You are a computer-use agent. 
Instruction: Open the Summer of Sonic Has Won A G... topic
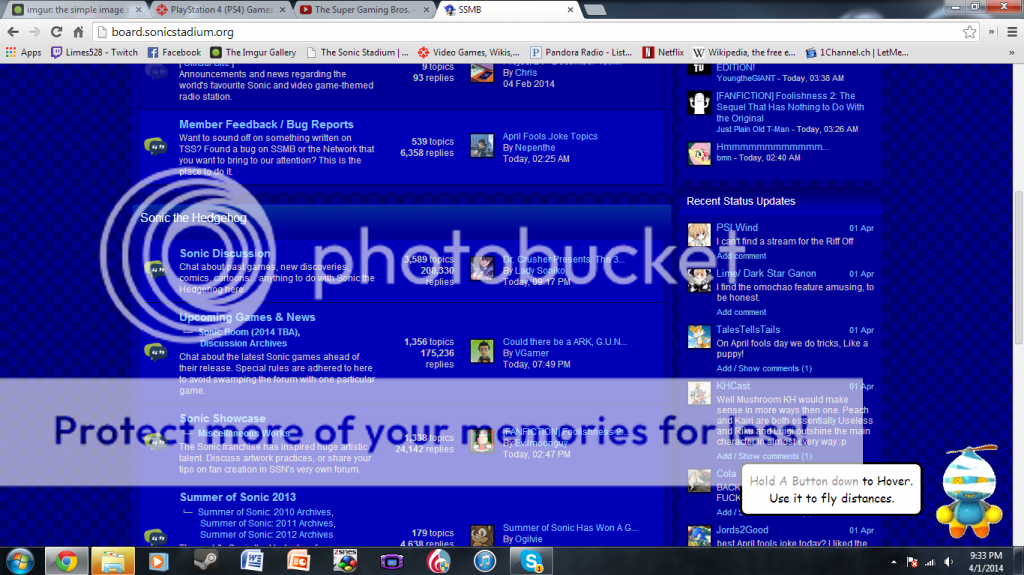pyautogui.click(x=569, y=527)
